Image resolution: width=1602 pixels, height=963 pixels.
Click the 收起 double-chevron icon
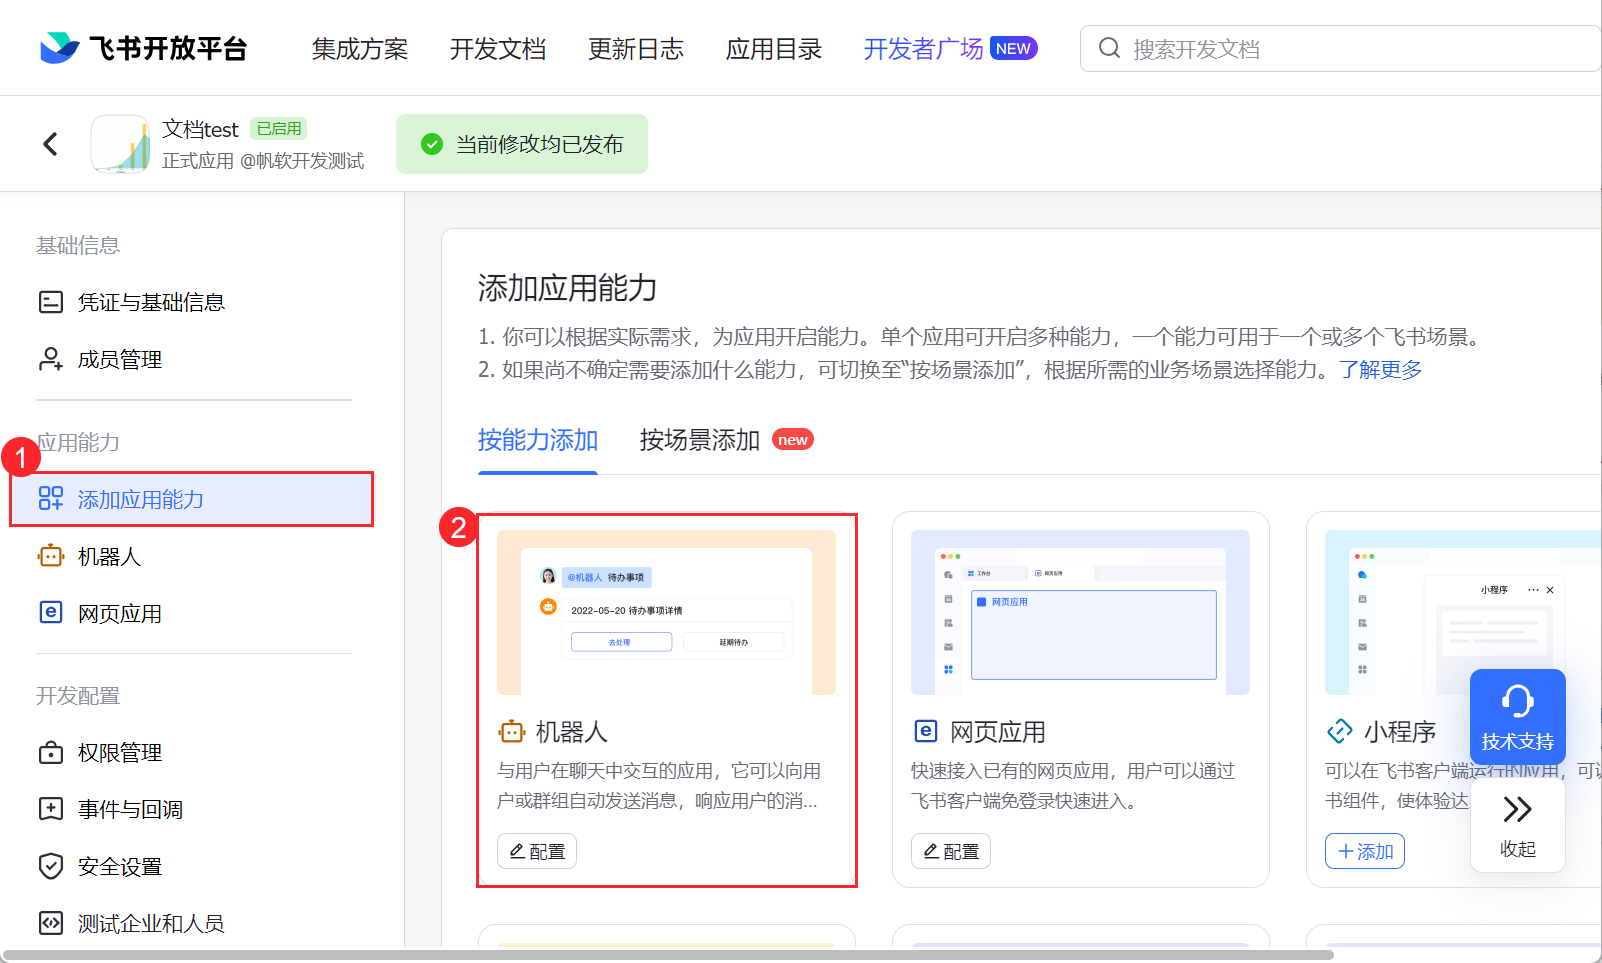[1517, 809]
